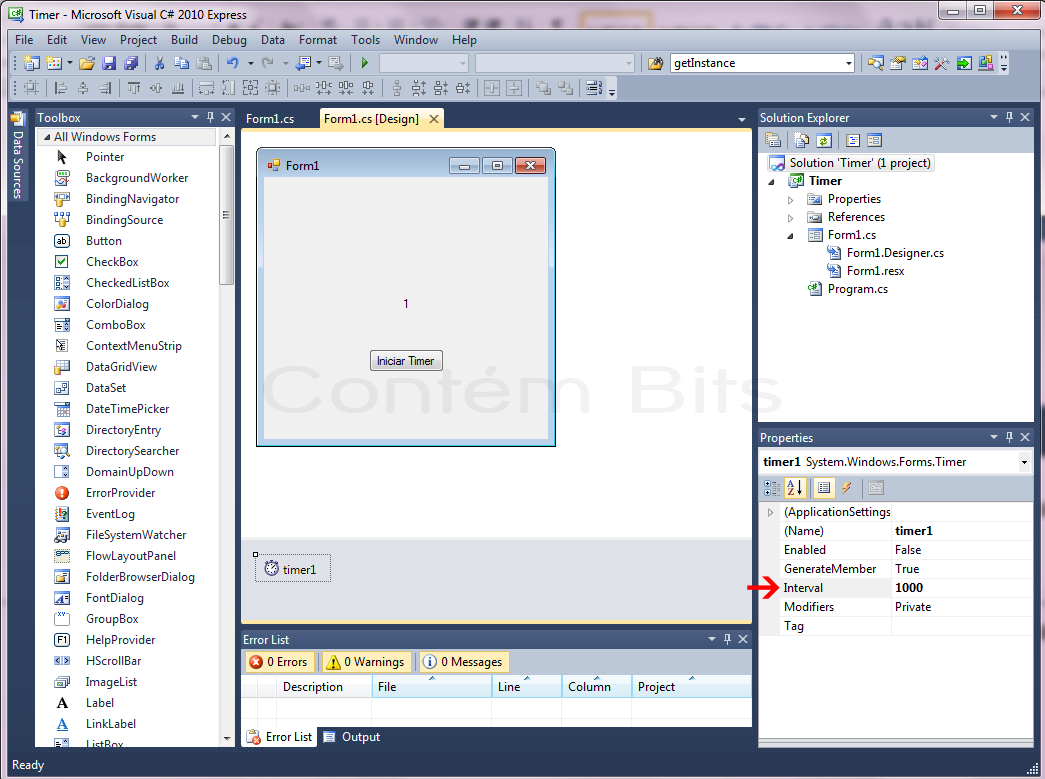
Task: Show events with the lightning bolt icon
Action: click(846, 488)
